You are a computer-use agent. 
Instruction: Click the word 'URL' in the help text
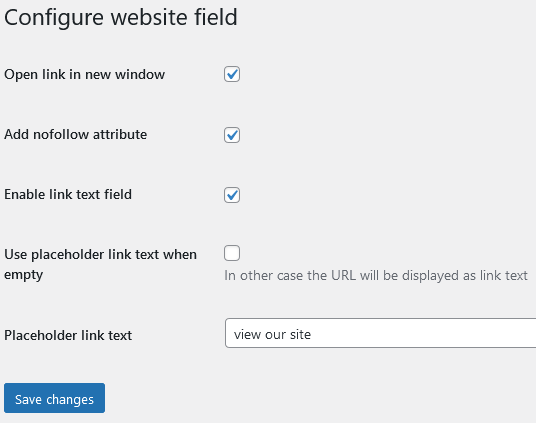coord(344,275)
